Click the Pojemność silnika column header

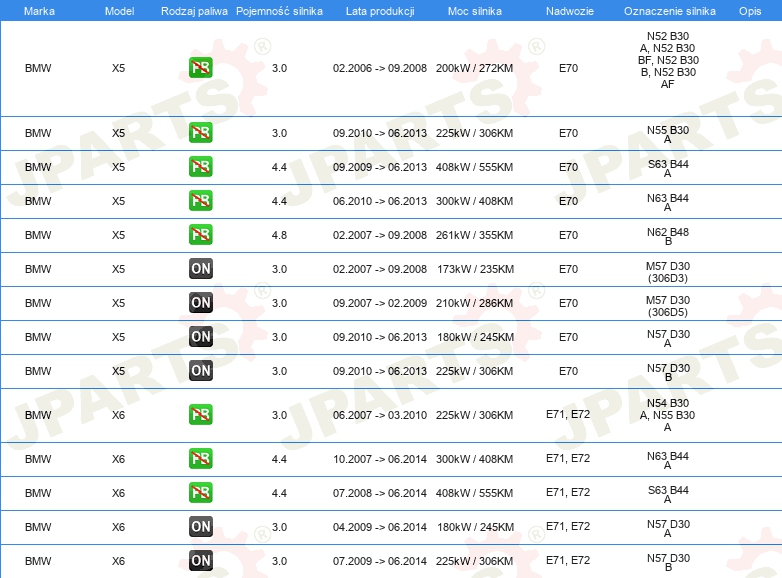click(279, 10)
